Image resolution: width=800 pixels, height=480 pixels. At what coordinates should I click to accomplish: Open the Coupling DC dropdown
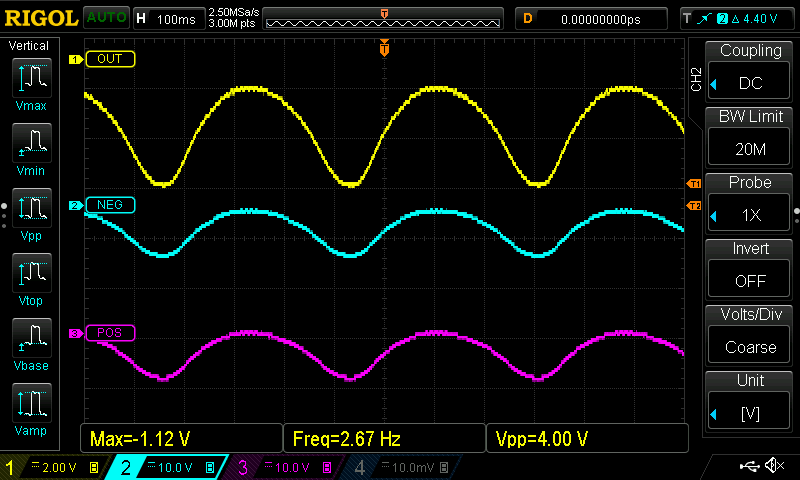click(x=749, y=72)
